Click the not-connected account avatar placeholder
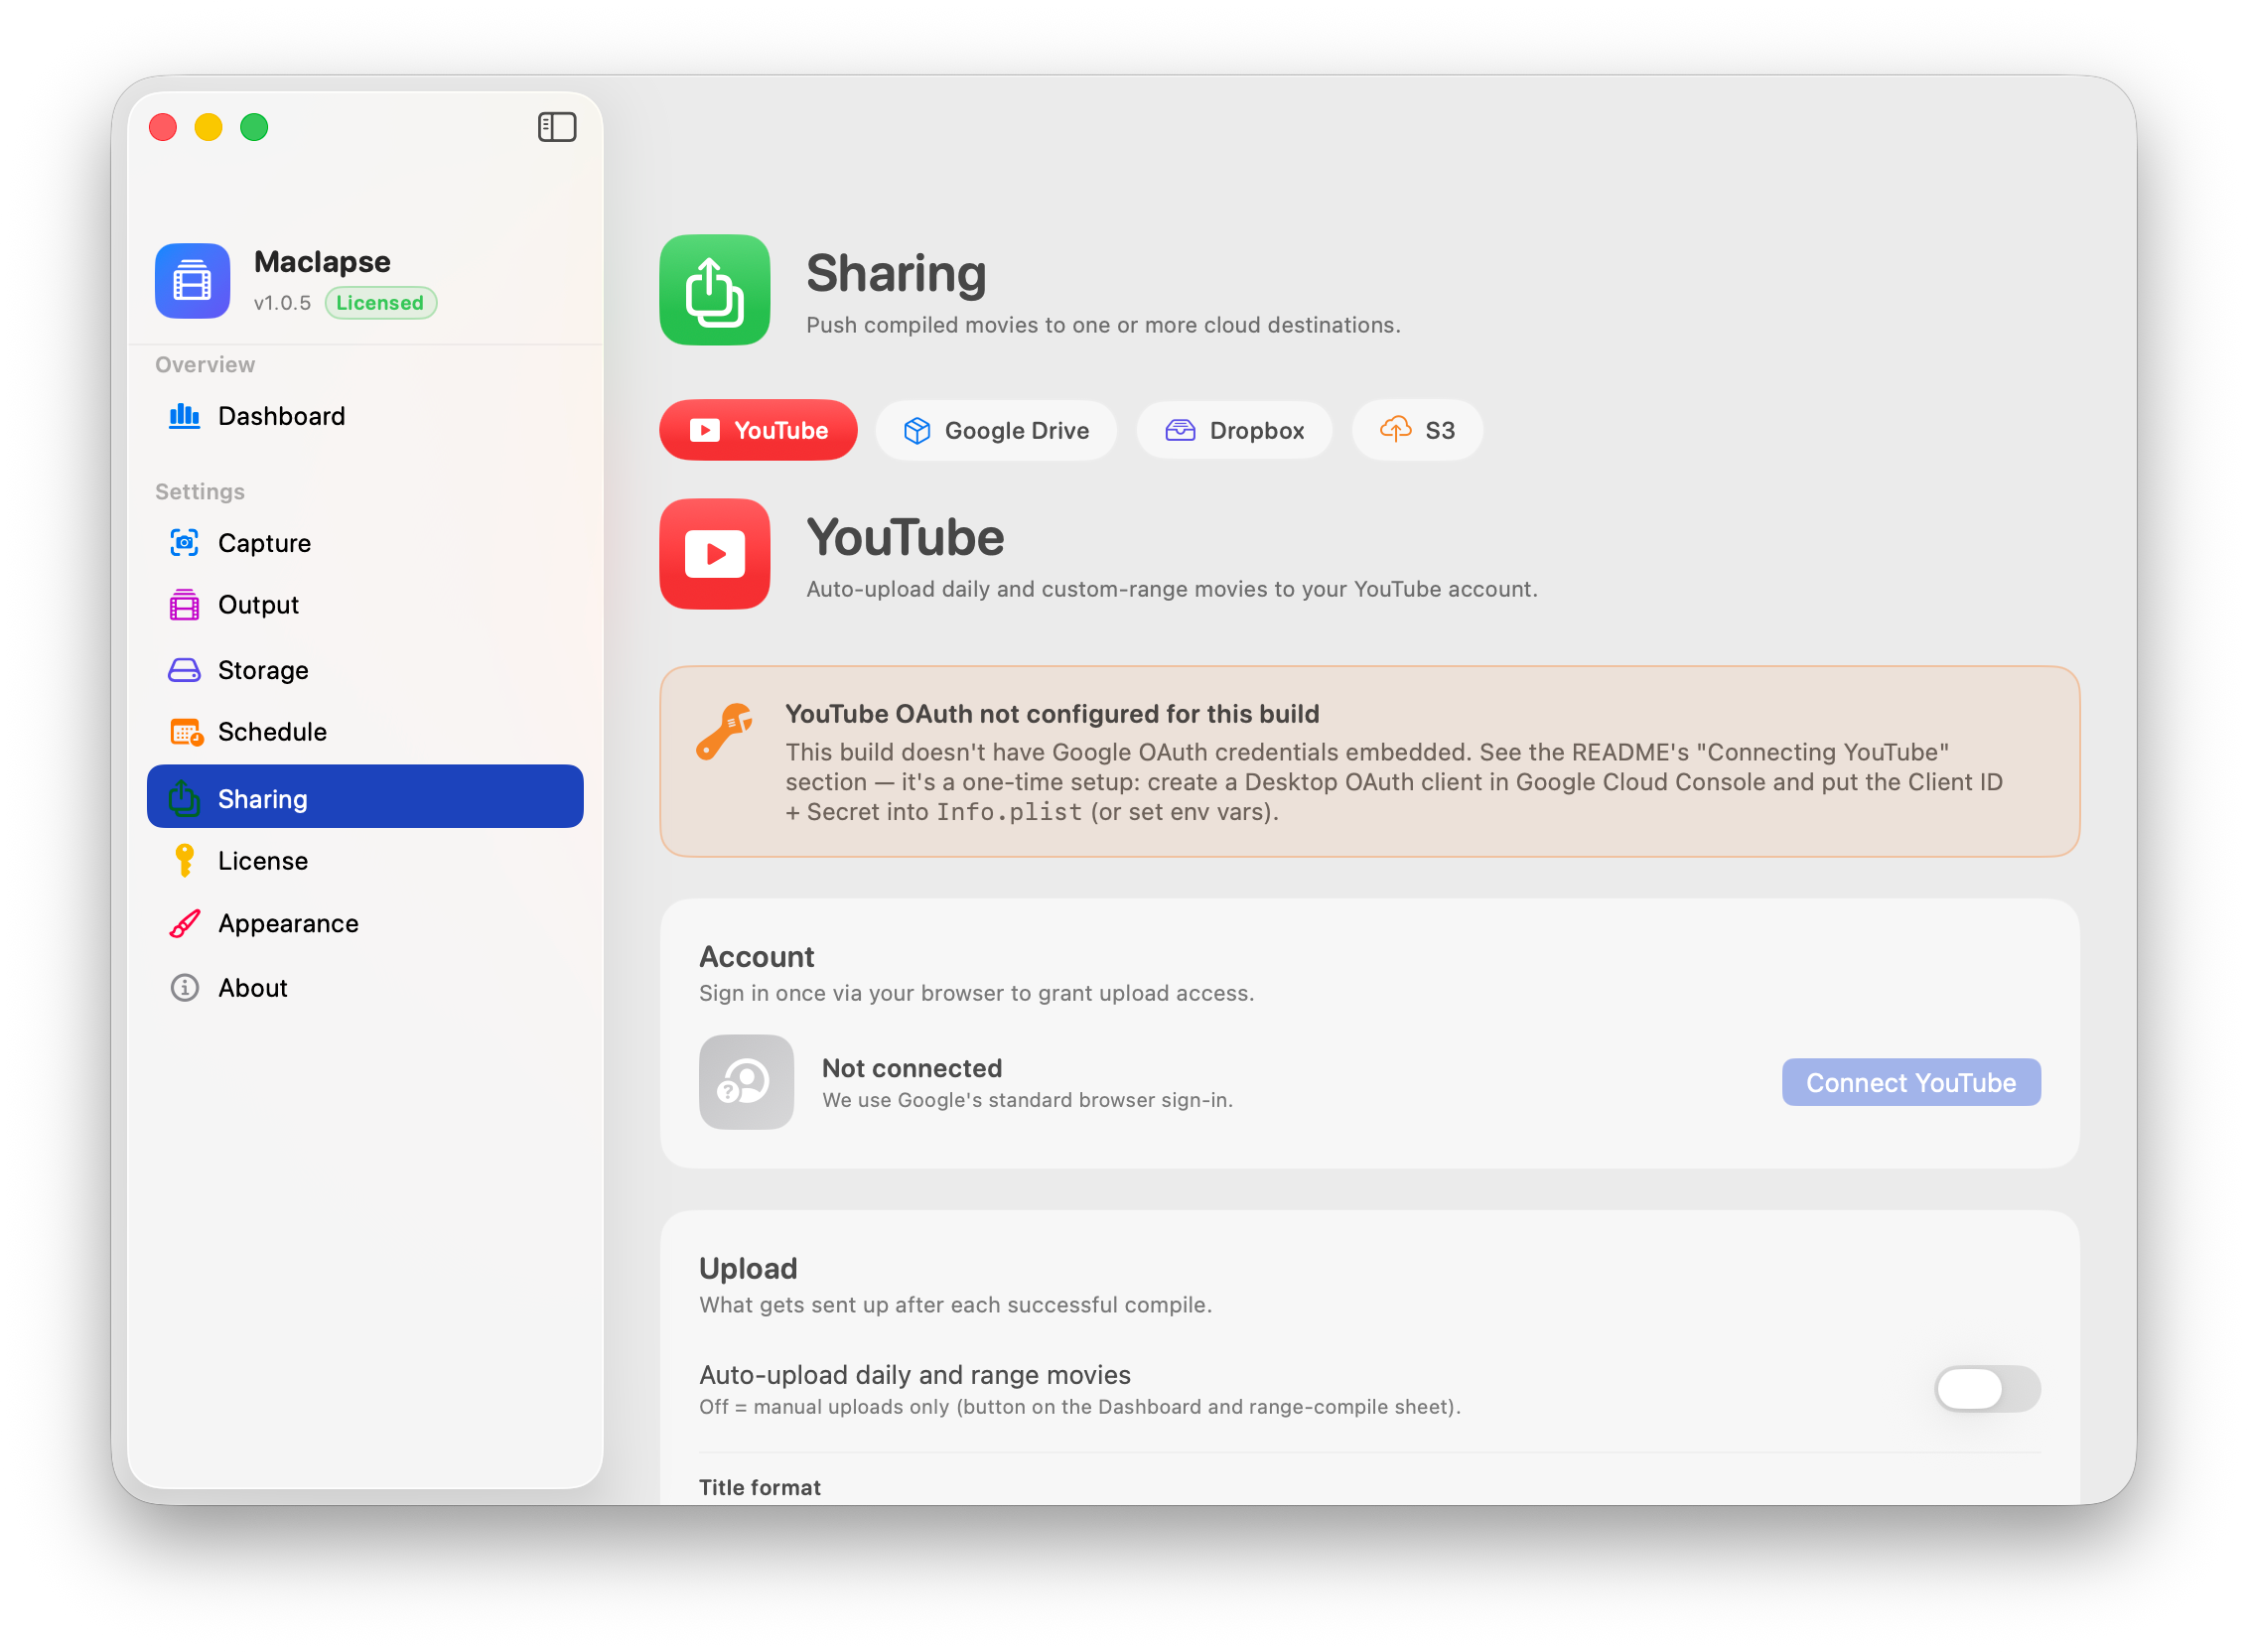Image resolution: width=2248 pixels, height=1652 pixels. point(746,1083)
